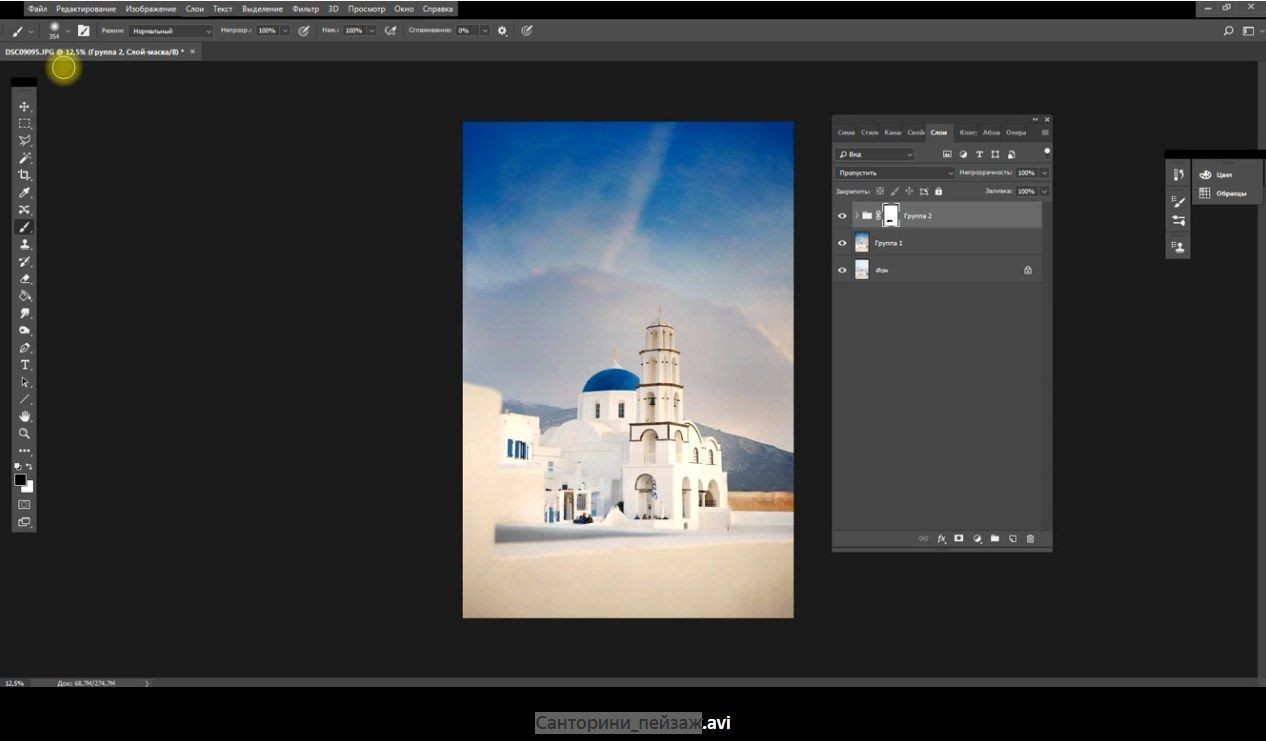Image resolution: width=1266 pixels, height=741 pixels.
Task: Pick the Eyedropper tool
Action: point(25,193)
